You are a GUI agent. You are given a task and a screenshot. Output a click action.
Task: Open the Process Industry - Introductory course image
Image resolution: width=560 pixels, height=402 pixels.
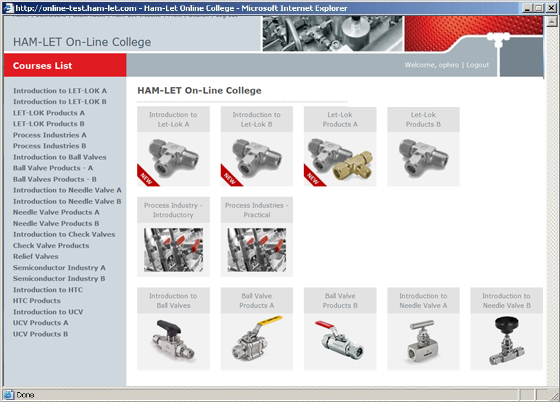pyautogui.click(x=173, y=250)
